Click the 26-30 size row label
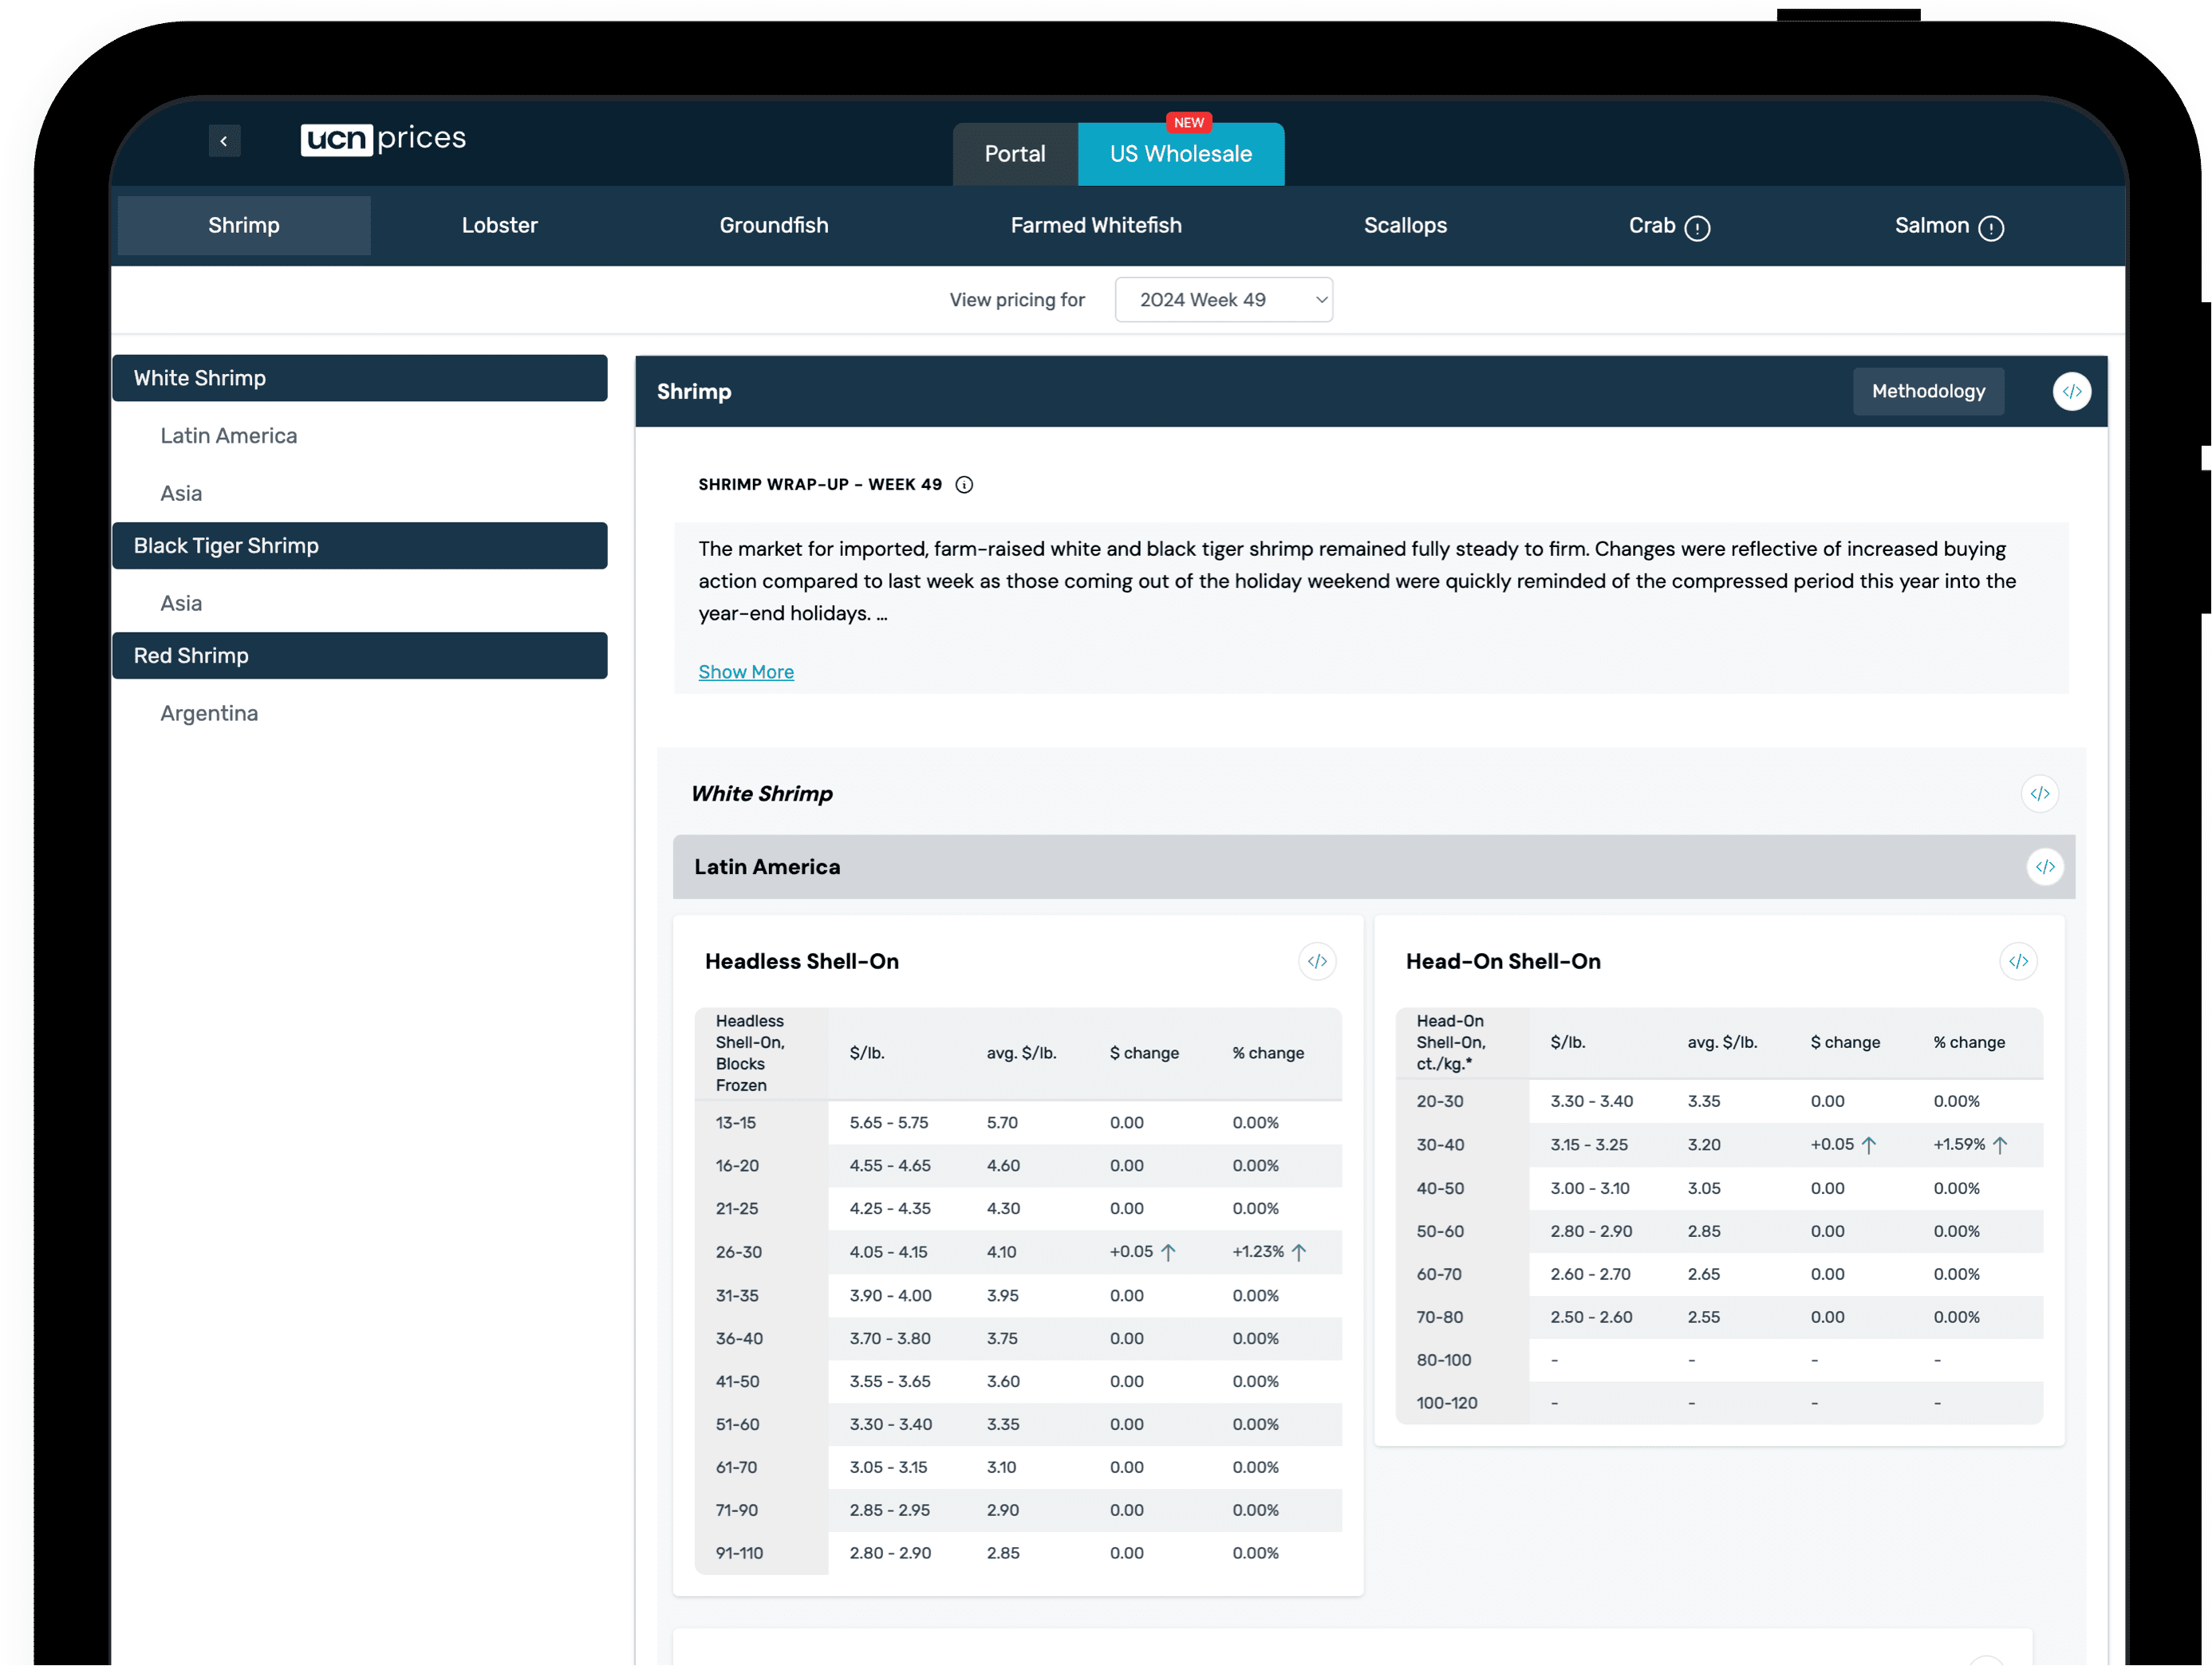Viewport: 2212px width, 1666px height. click(x=738, y=1252)
